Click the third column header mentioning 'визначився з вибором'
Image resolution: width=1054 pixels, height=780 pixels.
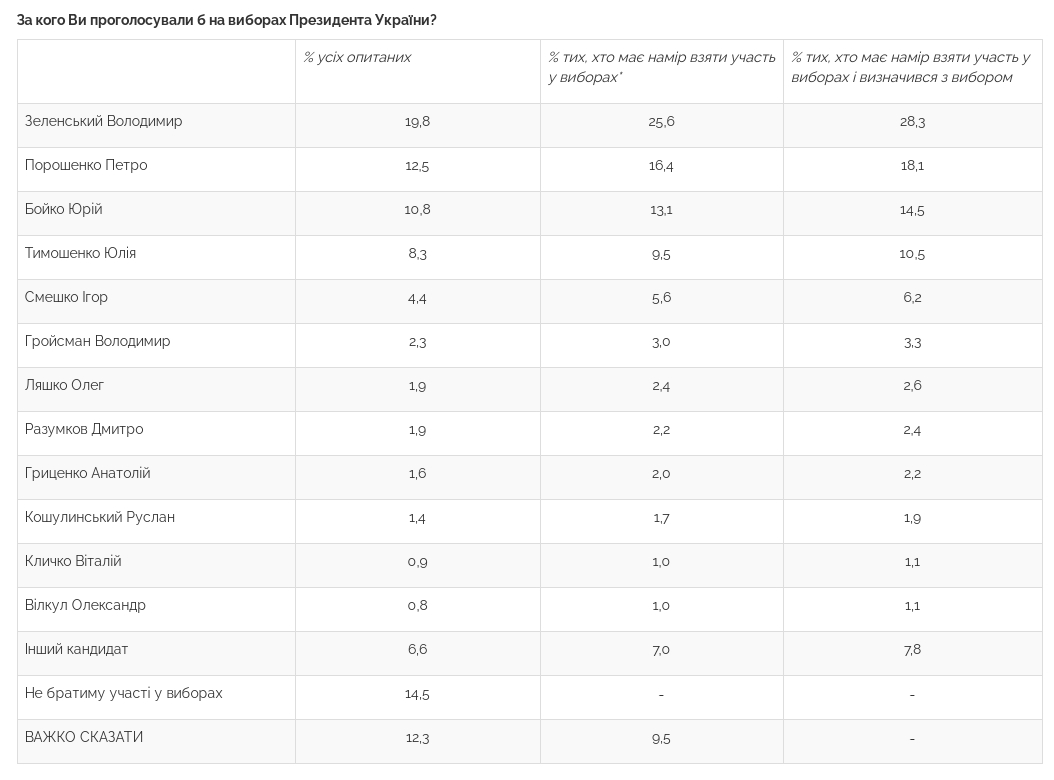pos(910,67)
